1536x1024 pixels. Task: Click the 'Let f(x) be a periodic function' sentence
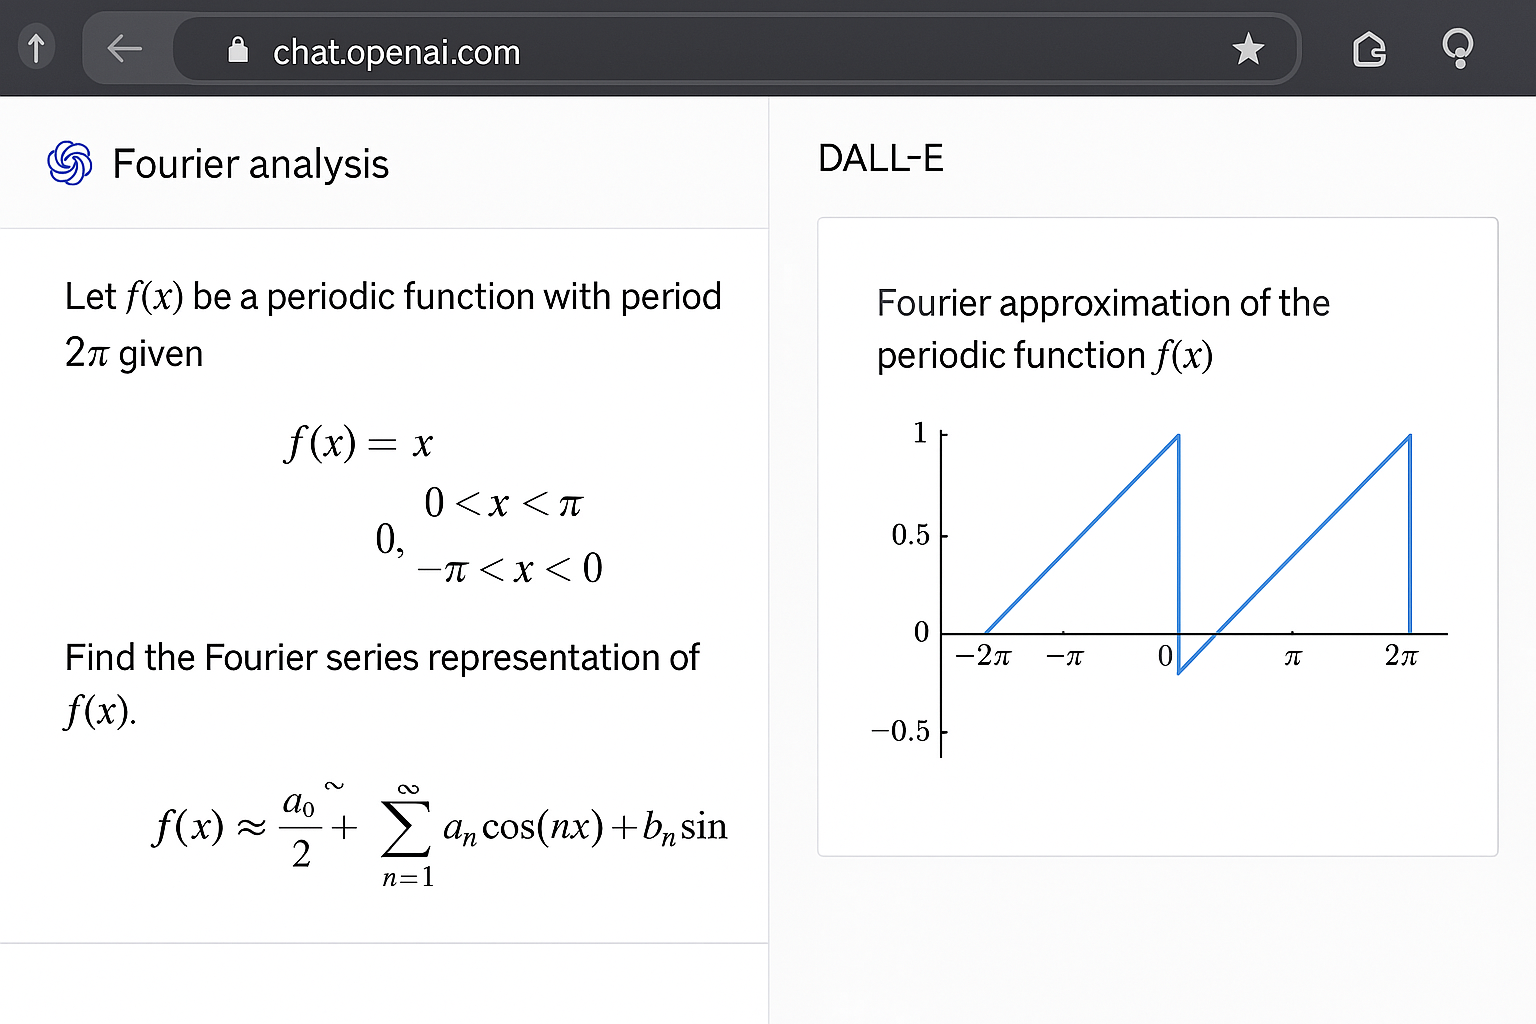392,297
